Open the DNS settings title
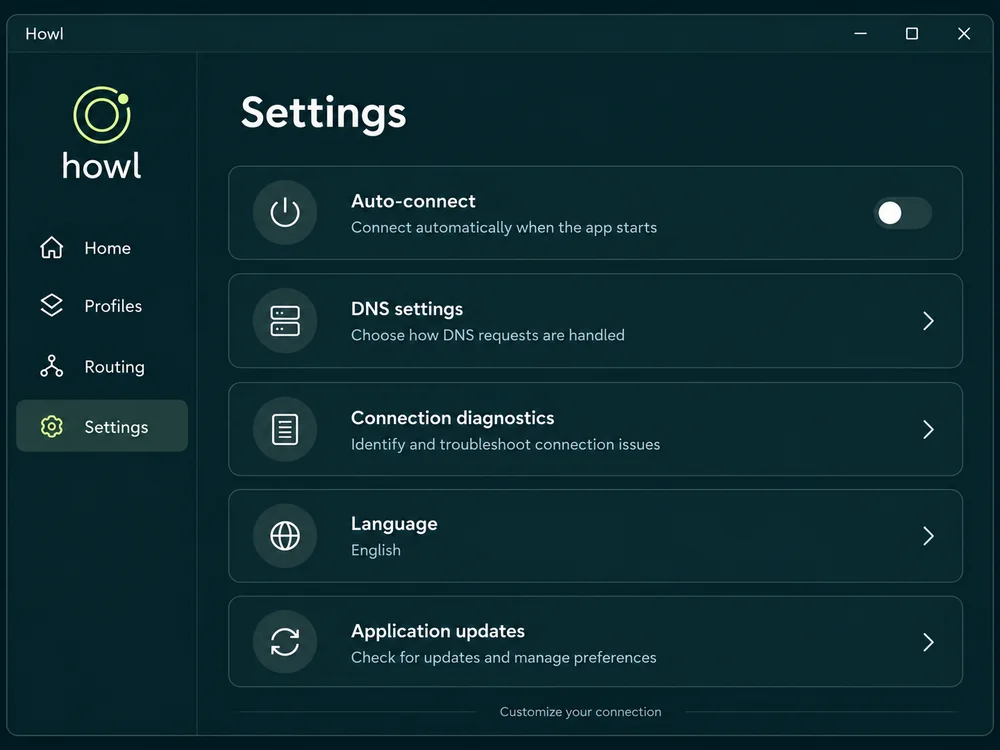Image resolution: width=1000 pixels, height=750 pixels. click(407, 309)
